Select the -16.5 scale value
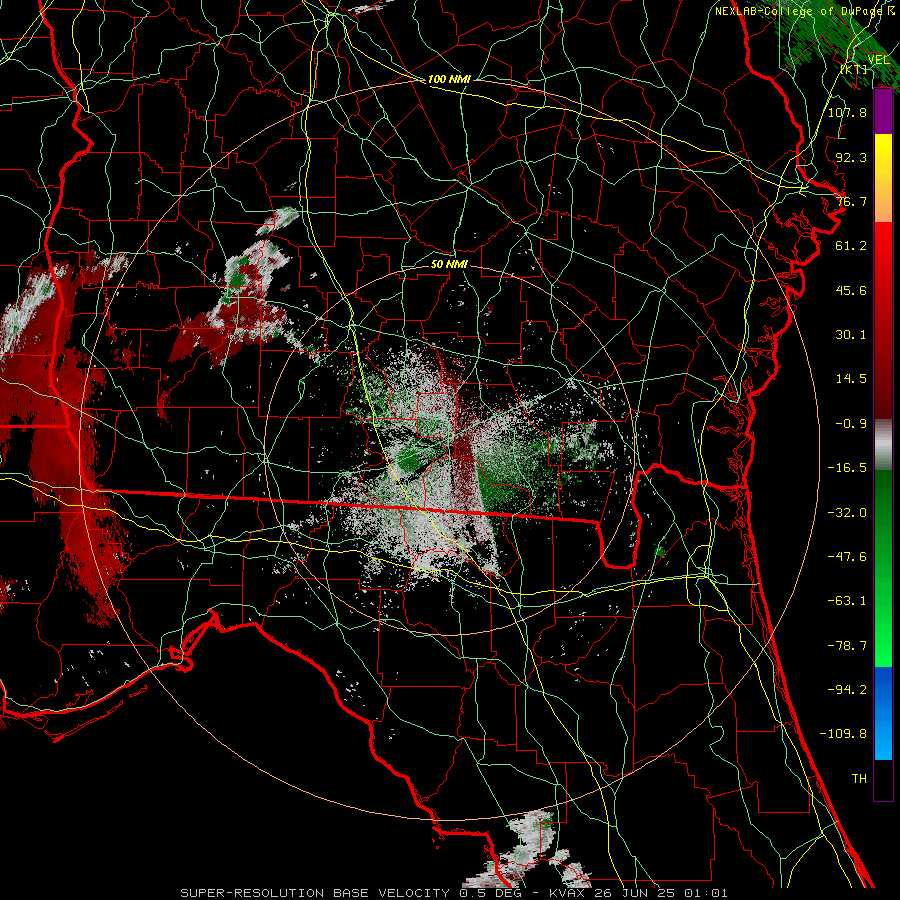This screenshot has height=900, width=900. [847, 468]
